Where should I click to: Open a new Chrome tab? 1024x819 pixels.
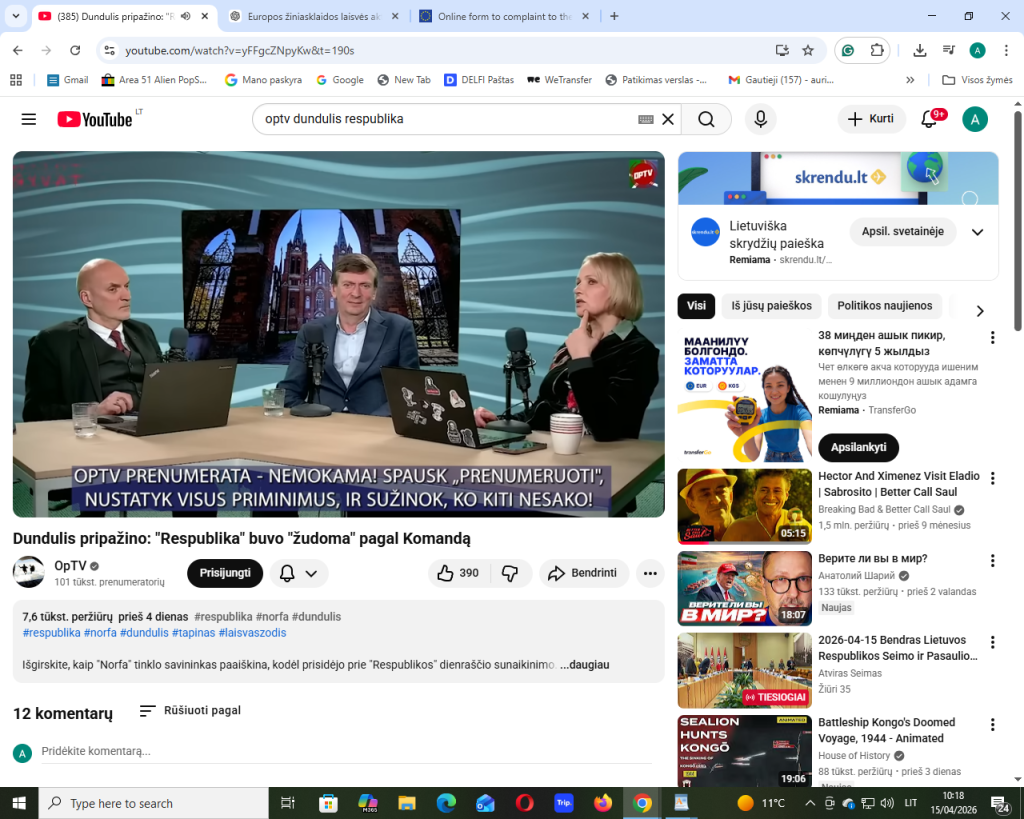click(x=614, y=16)
